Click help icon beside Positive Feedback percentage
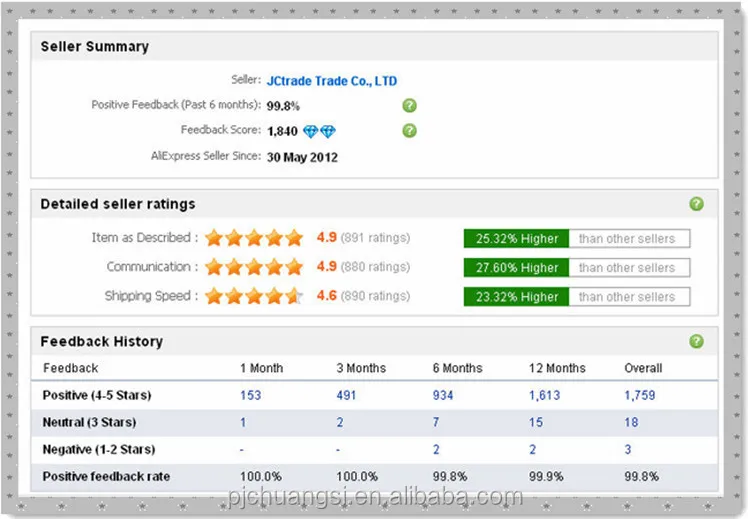Image resolution: width=748 pixels, height=519 pixels. pyautogui.click(x=409, y=105)
